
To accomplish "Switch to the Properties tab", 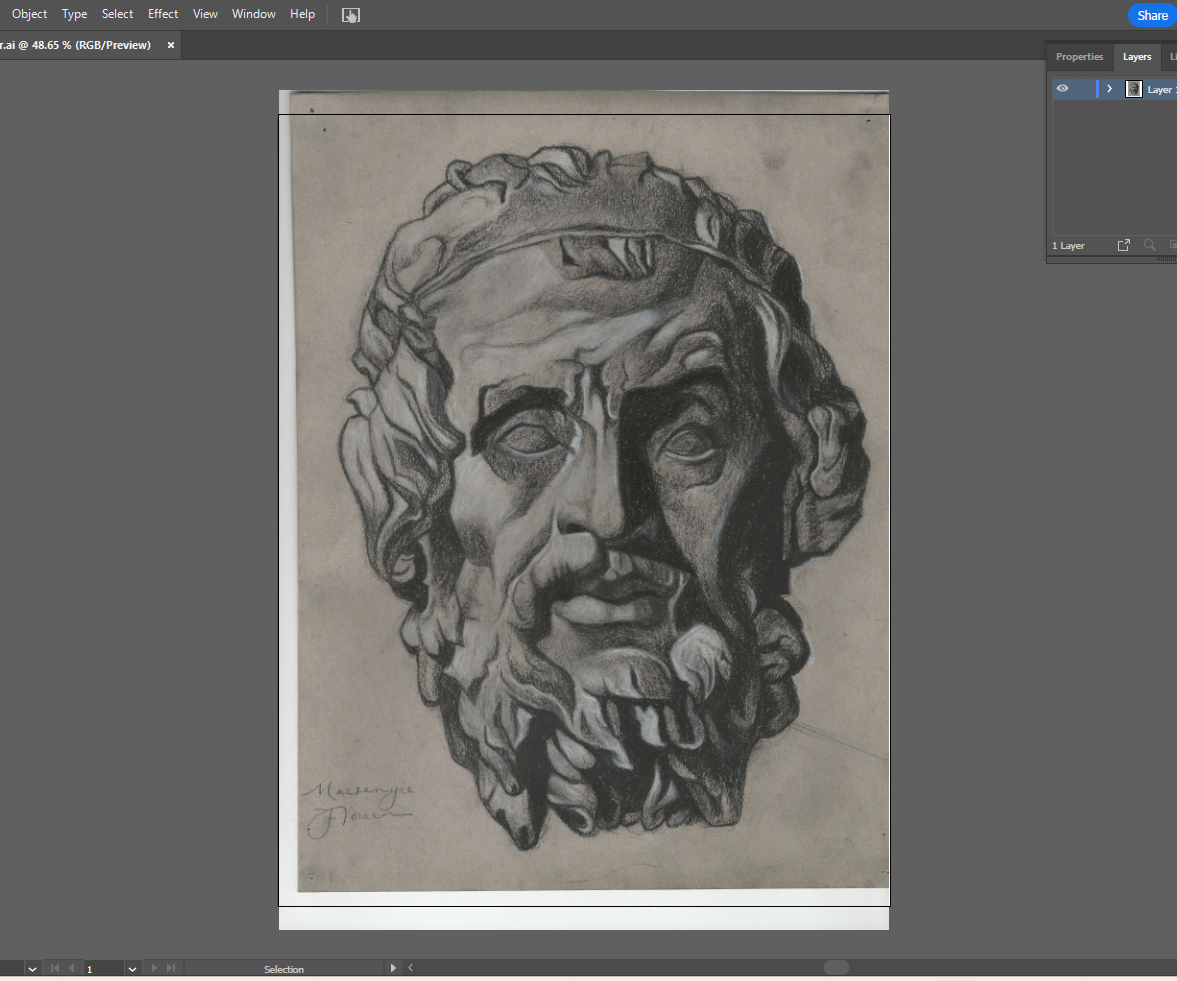I will tap(1079, 57).
